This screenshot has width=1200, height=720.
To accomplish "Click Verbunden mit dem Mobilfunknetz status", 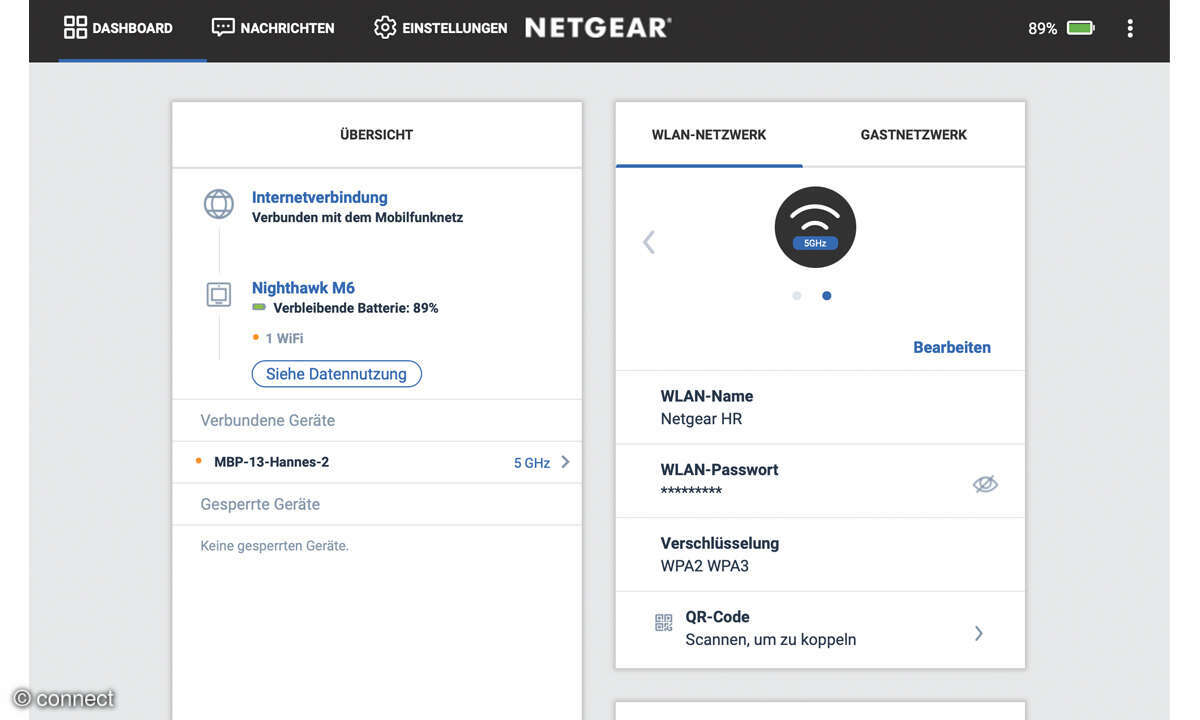I will [x=357, y=217].
